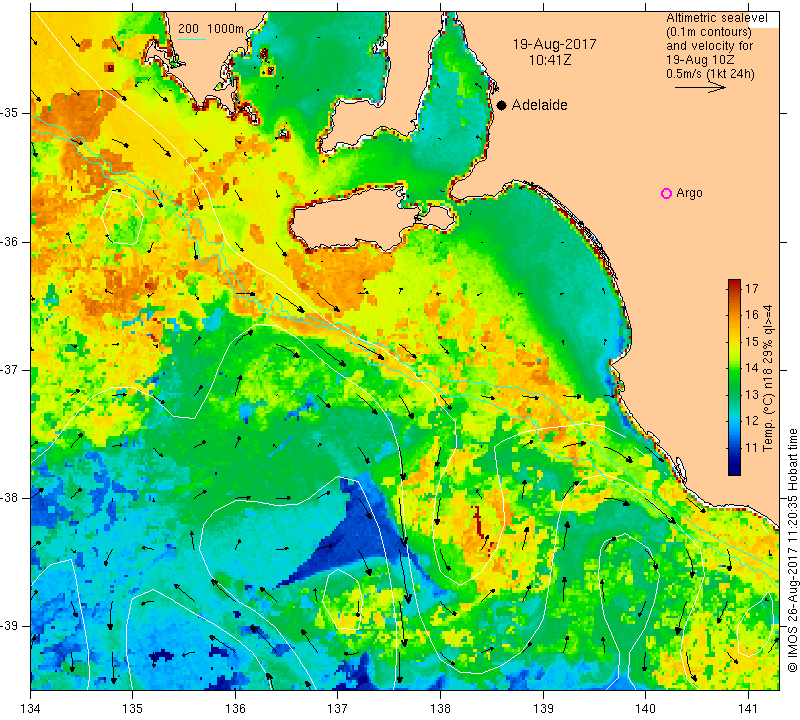800x720 pixels.
Task: Click the 141 longitude axis label
Action: coord(748,708)
